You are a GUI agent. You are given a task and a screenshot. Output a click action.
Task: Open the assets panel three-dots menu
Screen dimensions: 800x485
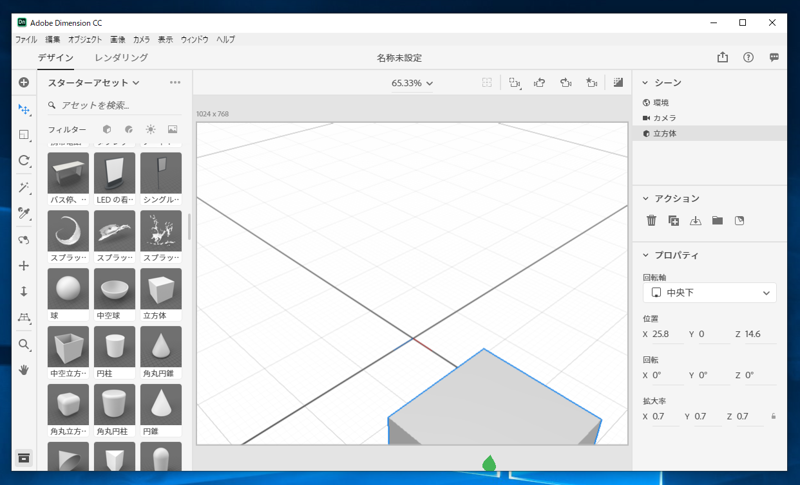point(175,82)
